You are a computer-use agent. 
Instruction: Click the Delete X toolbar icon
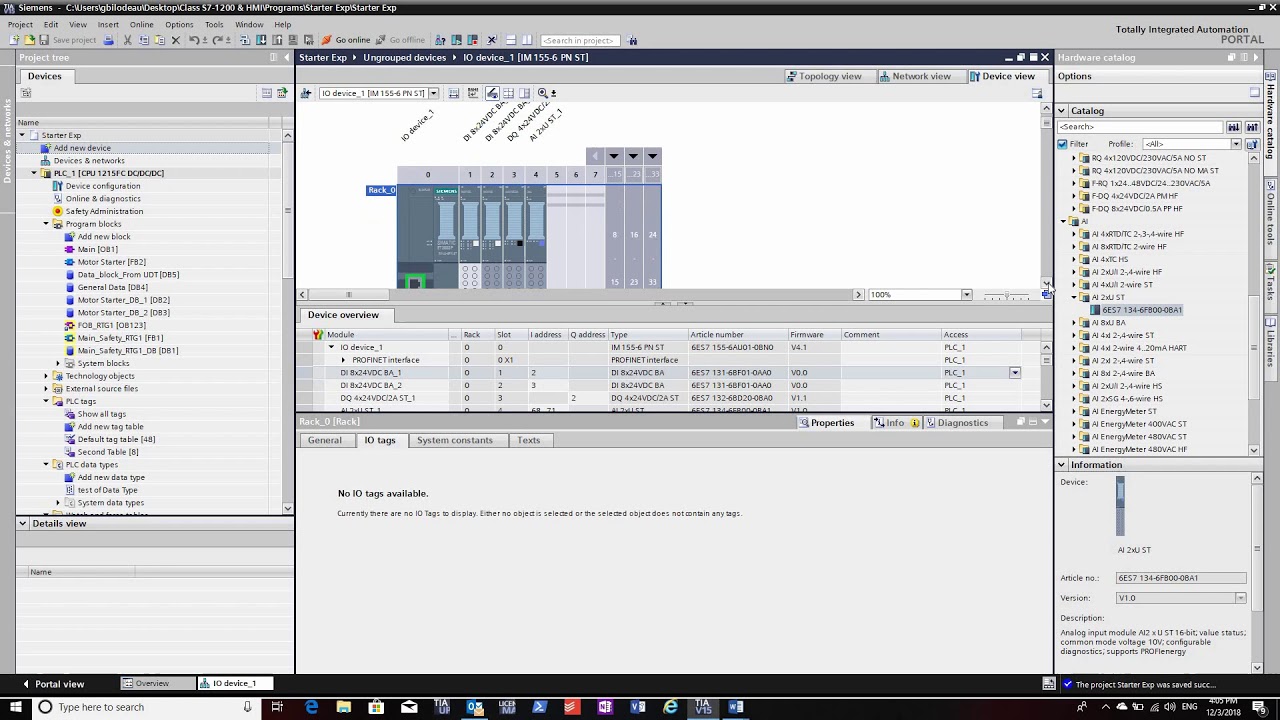[176, 40]
